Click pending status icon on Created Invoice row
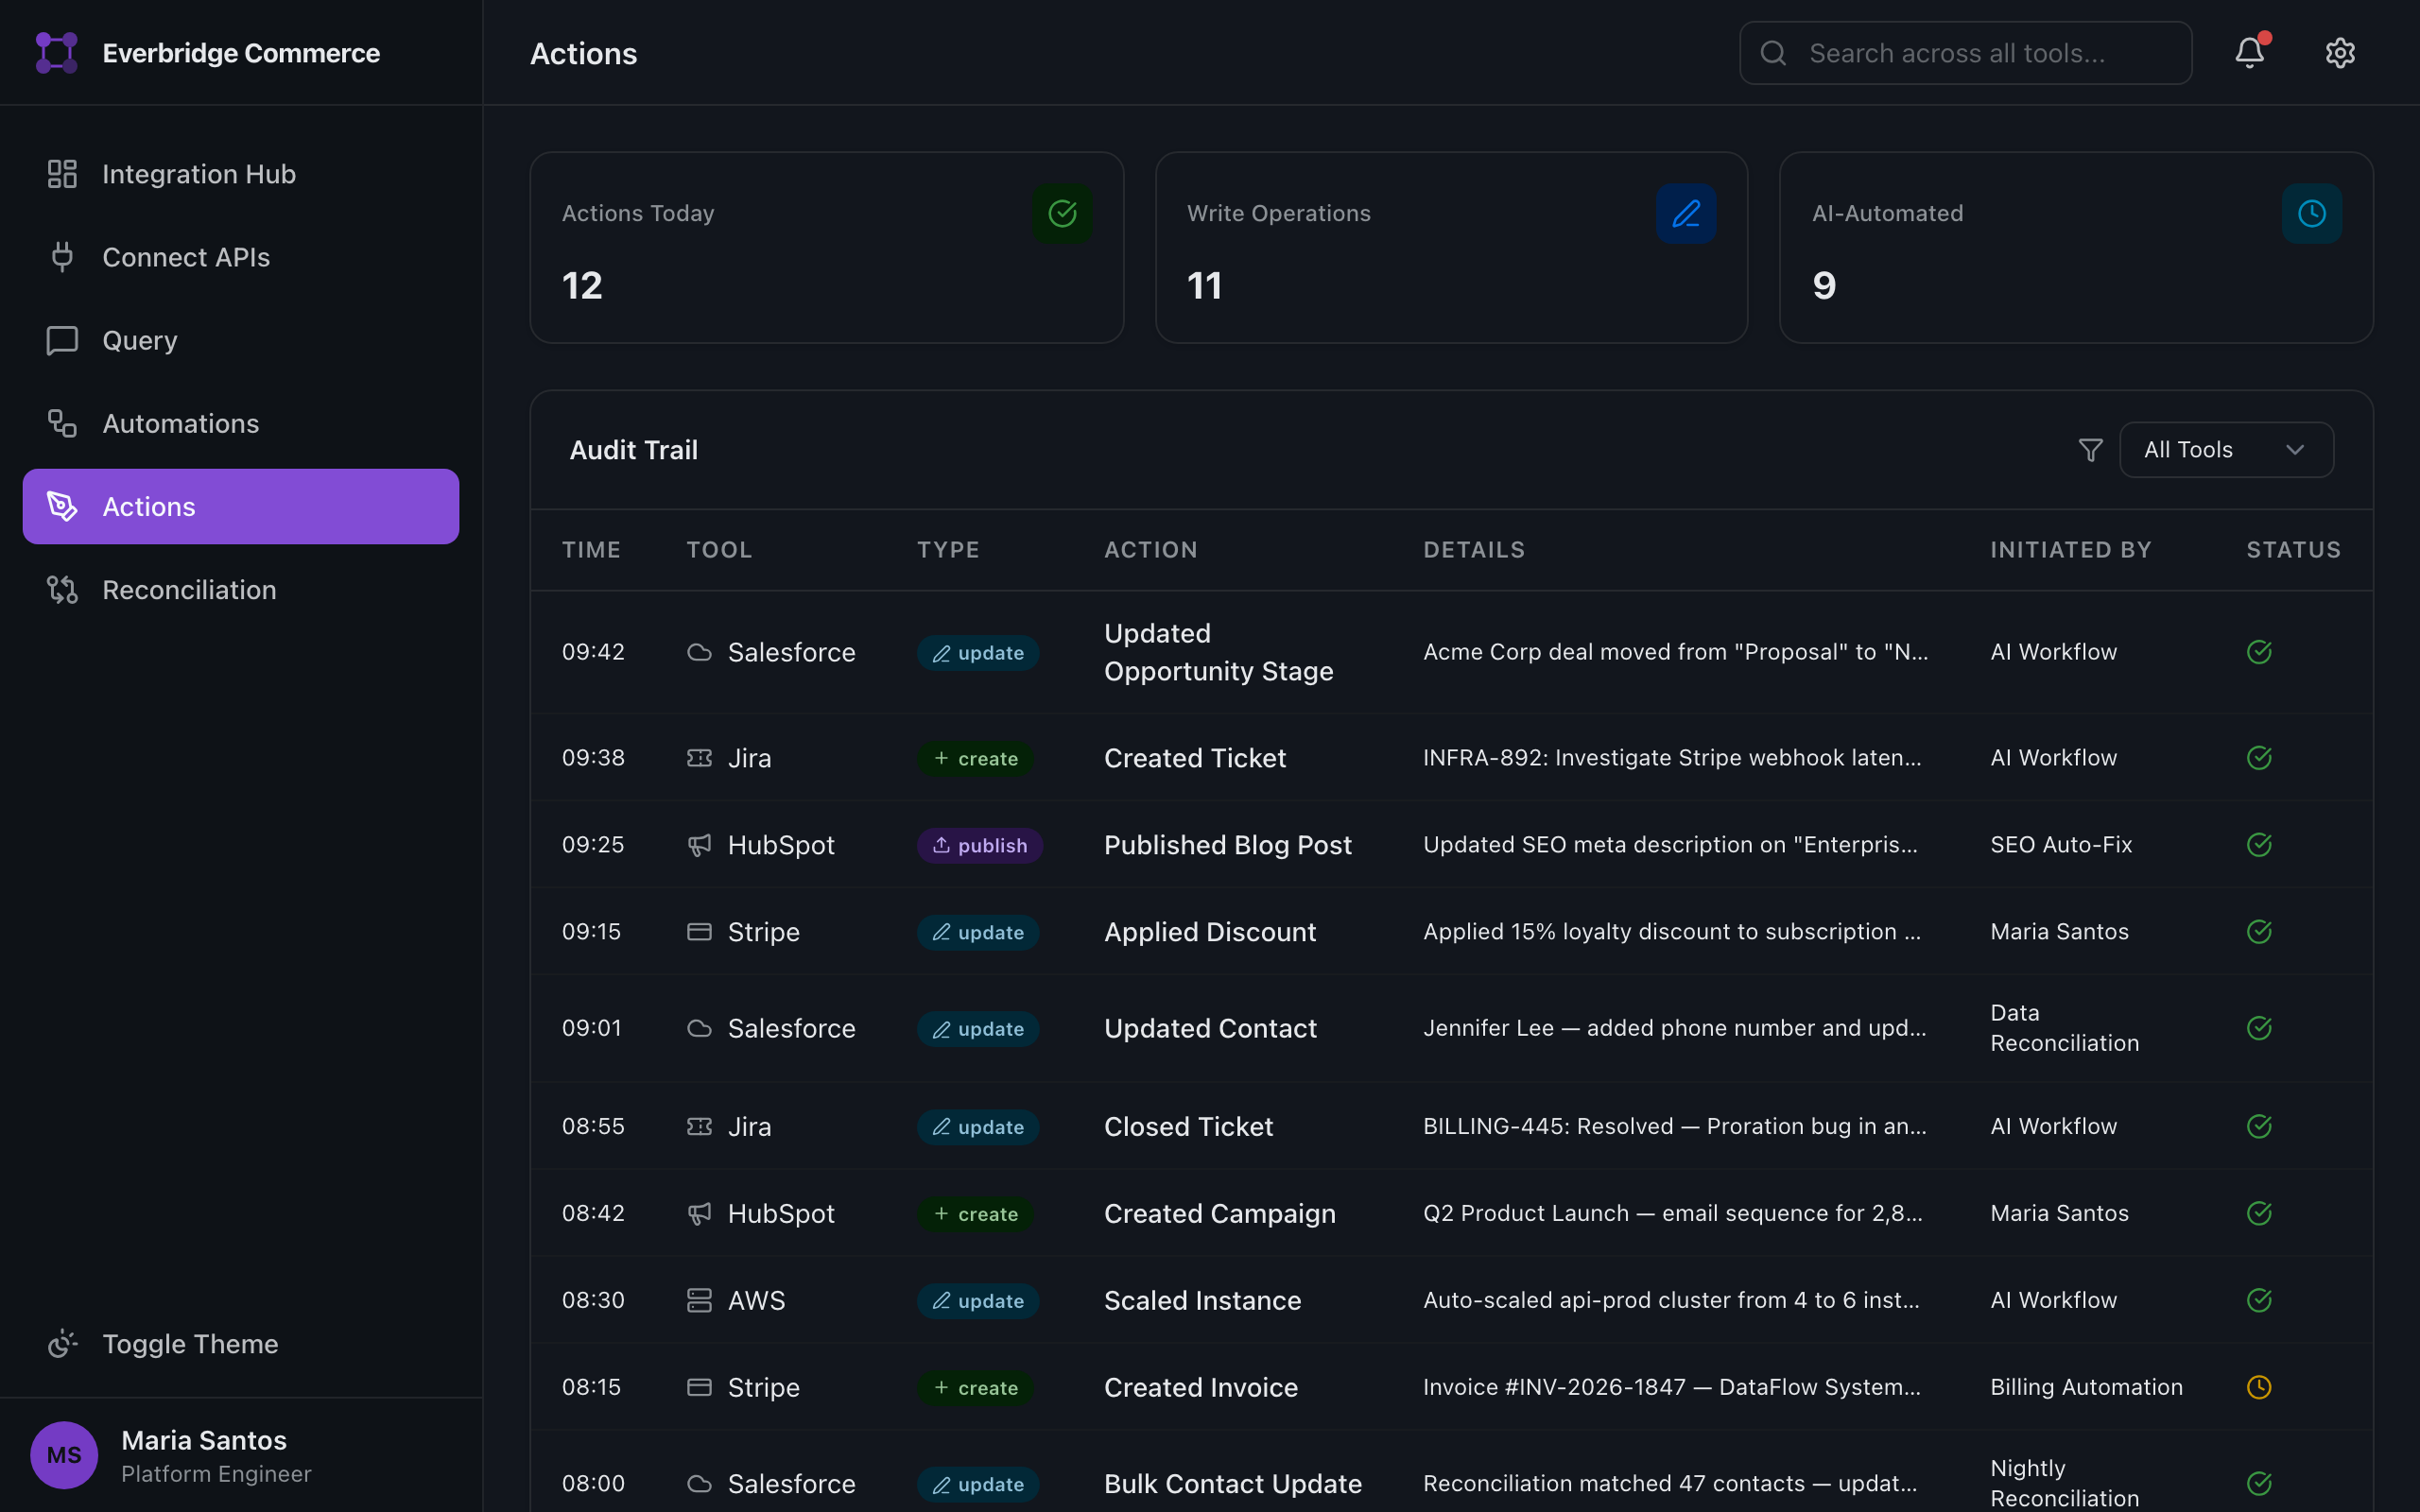The width and height of the screenshot is (2420, 1512). click(x=2259, y=1387)
